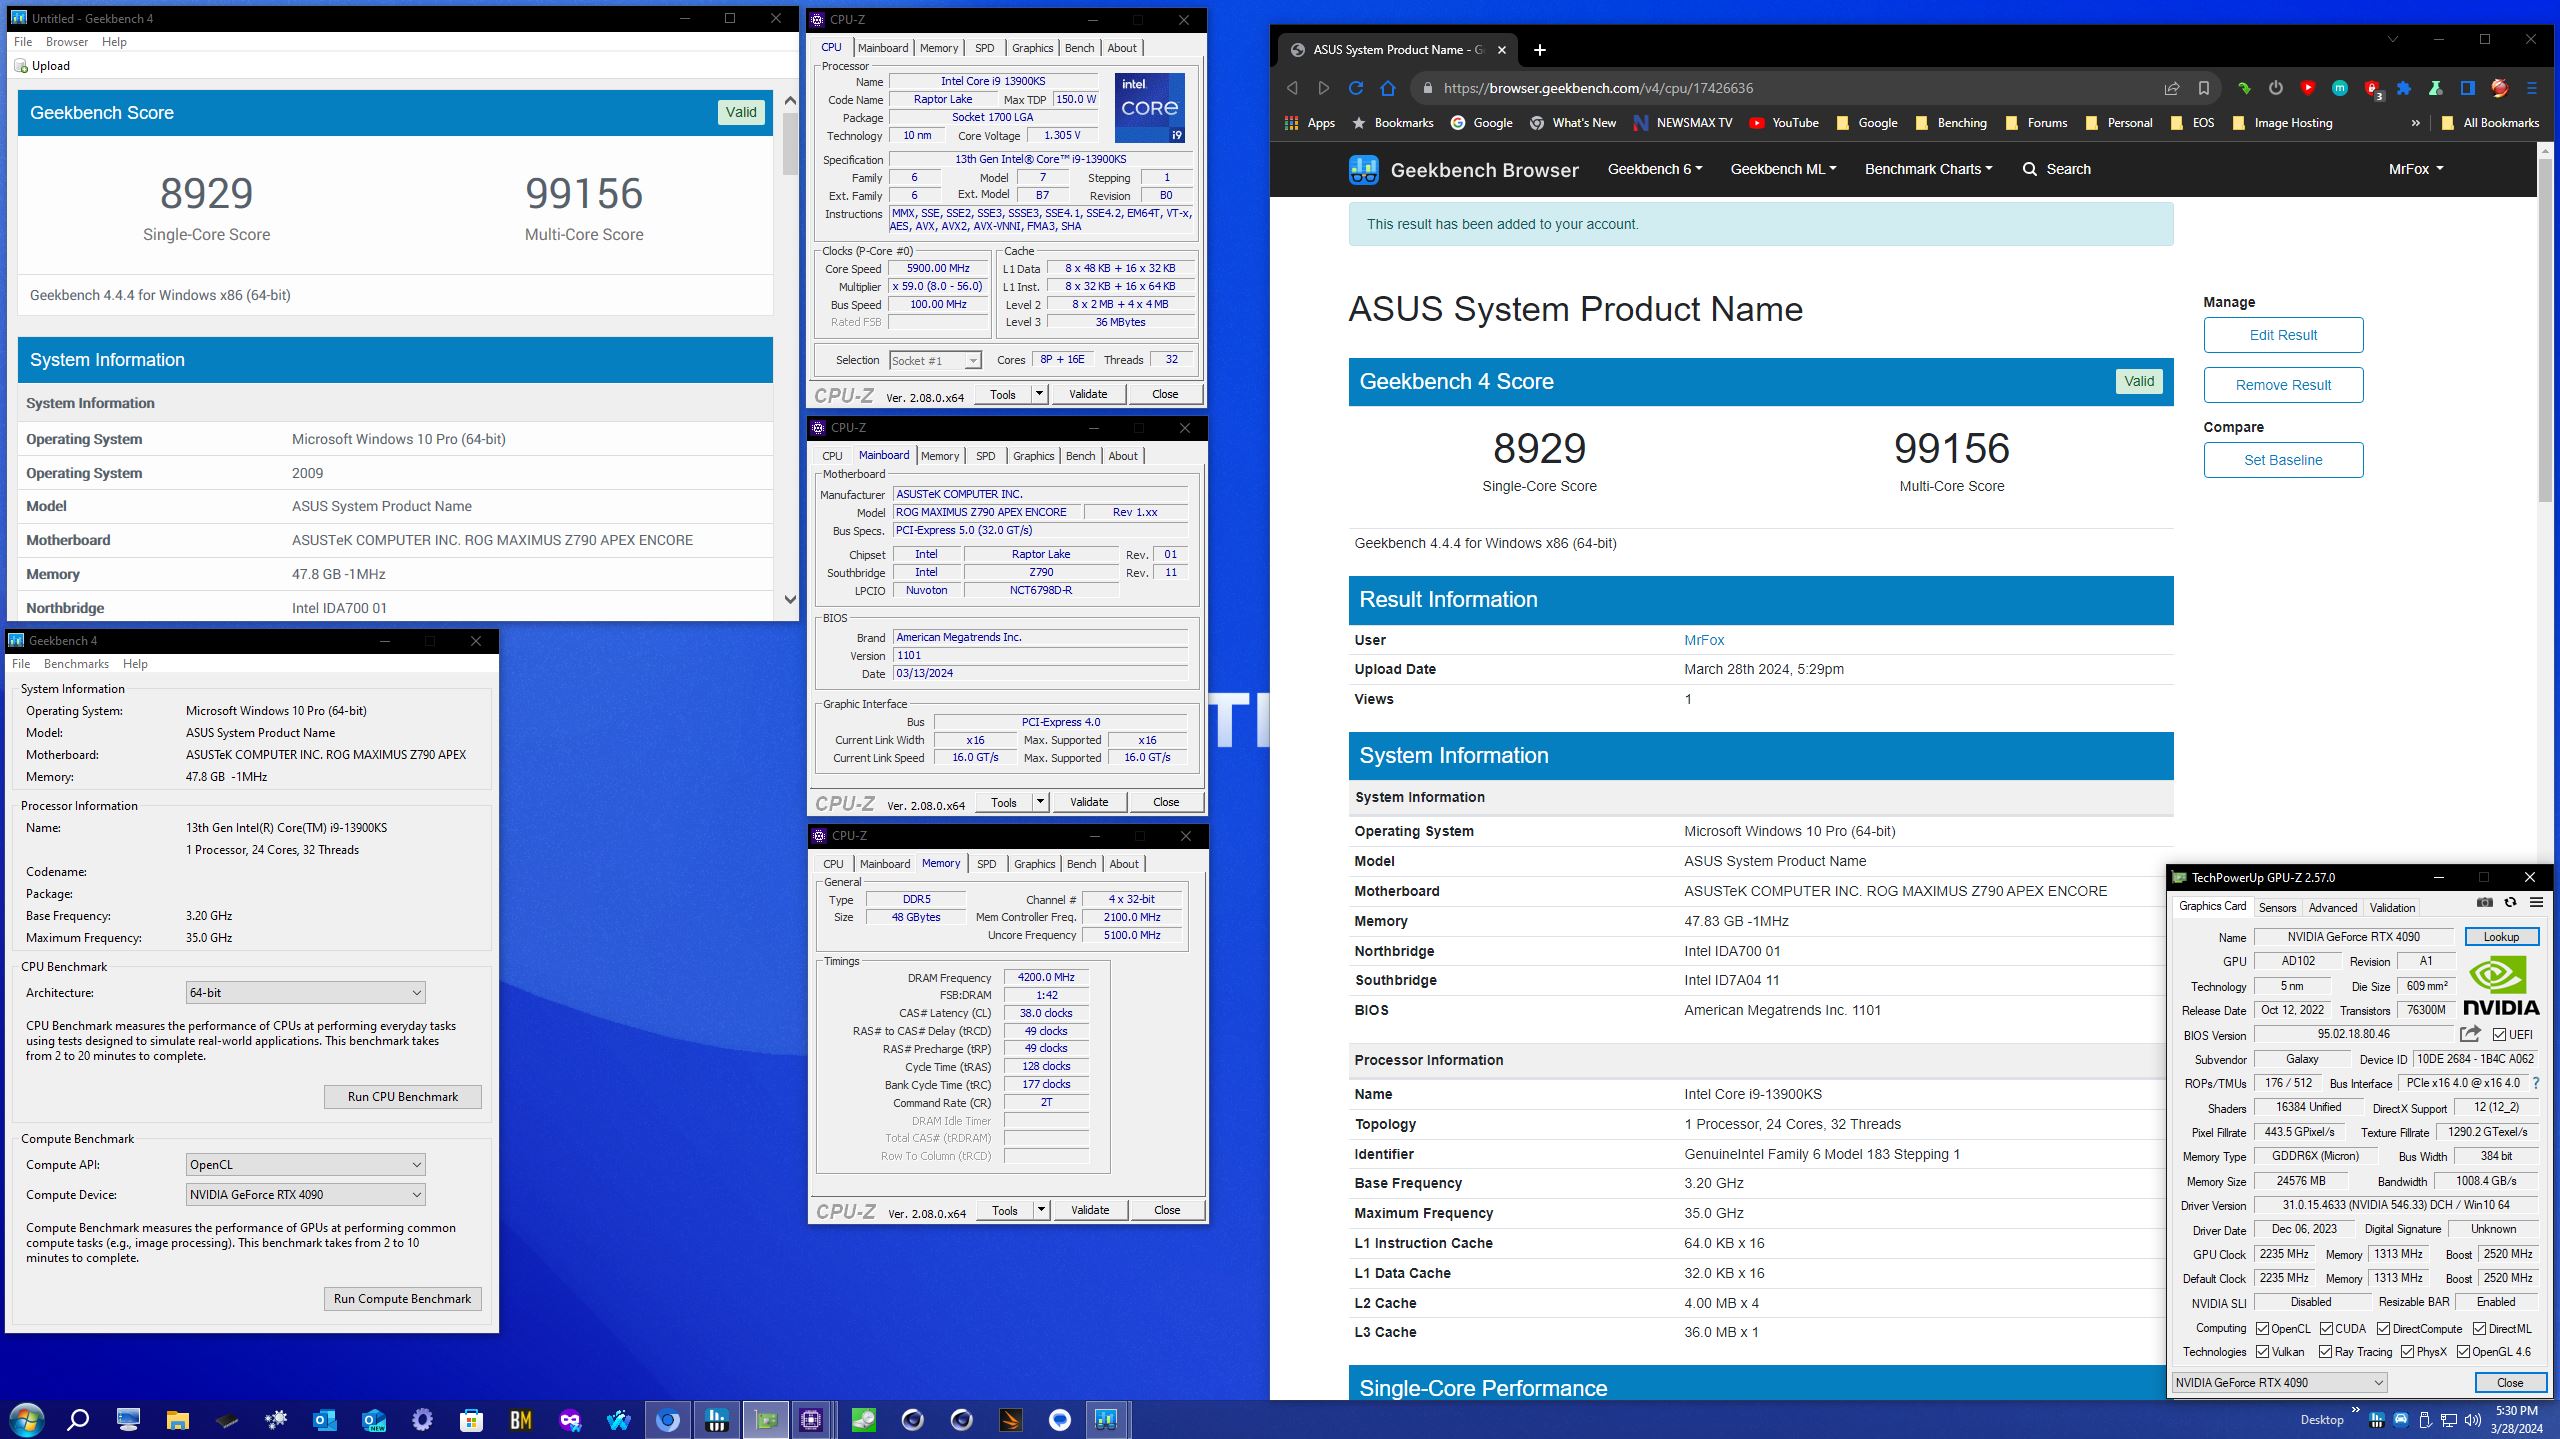The height and width of the screenshot is (1439, 2560).
Task: Click the power button extension icon
Action: coord(2276,88)
